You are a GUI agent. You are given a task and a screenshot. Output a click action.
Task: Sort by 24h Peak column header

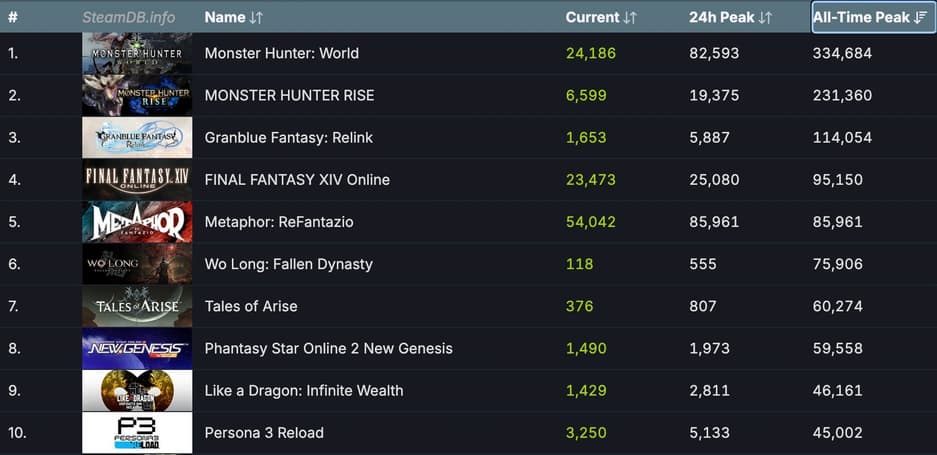point(730,17)
